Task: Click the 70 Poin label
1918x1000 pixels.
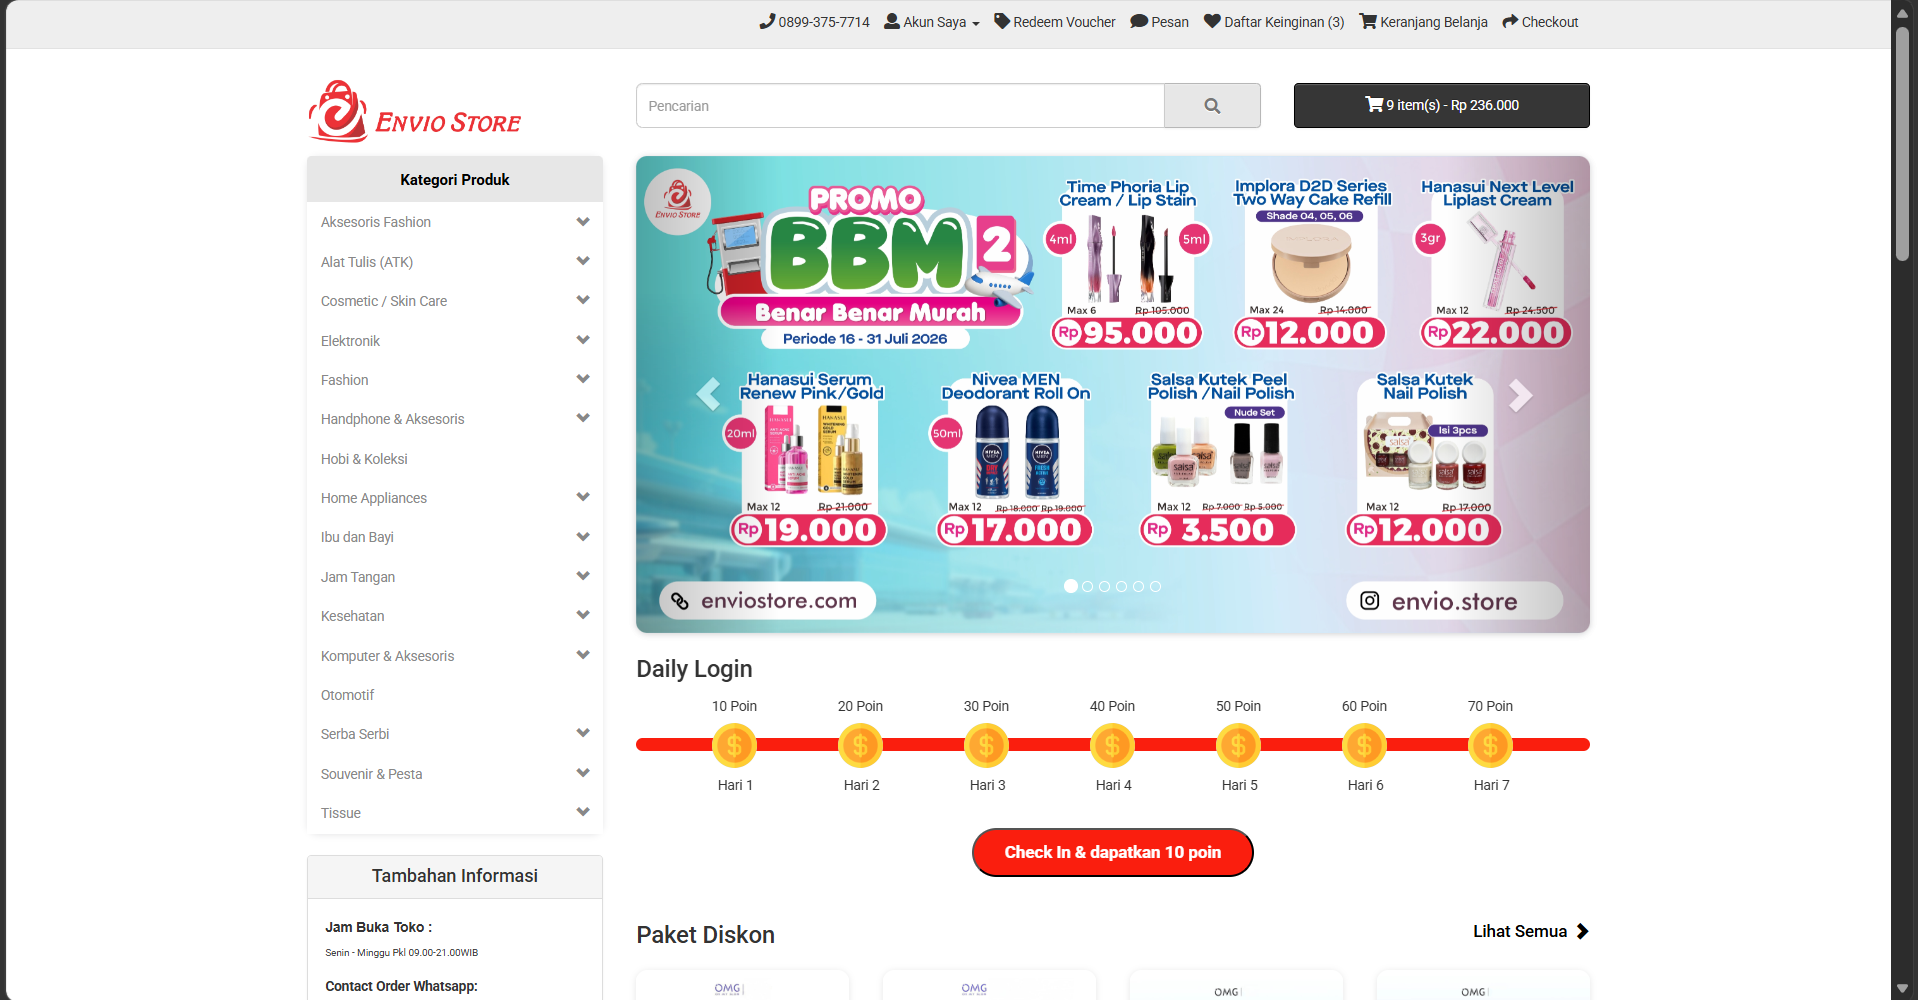Action: [1490, 706]
